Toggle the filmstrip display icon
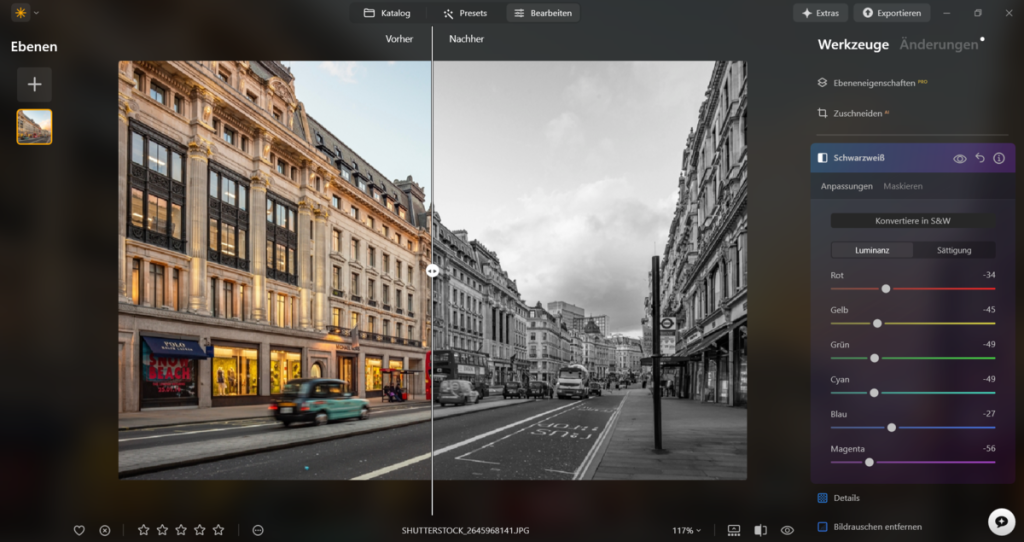 click(733, 530)
